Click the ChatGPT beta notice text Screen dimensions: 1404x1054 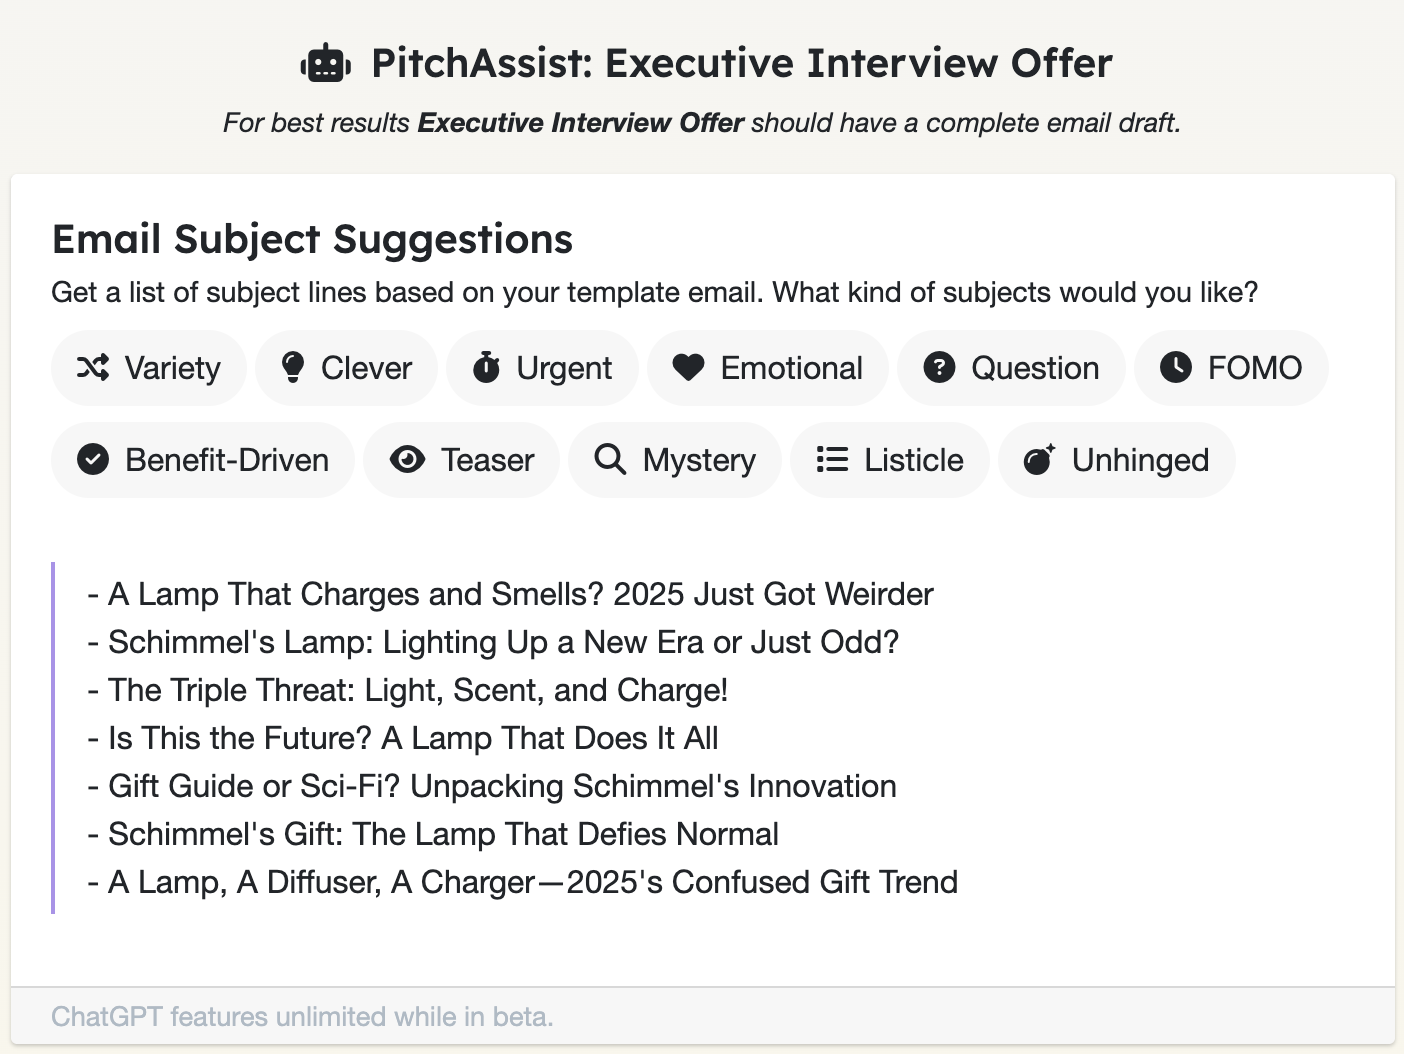pos(302,1017)
